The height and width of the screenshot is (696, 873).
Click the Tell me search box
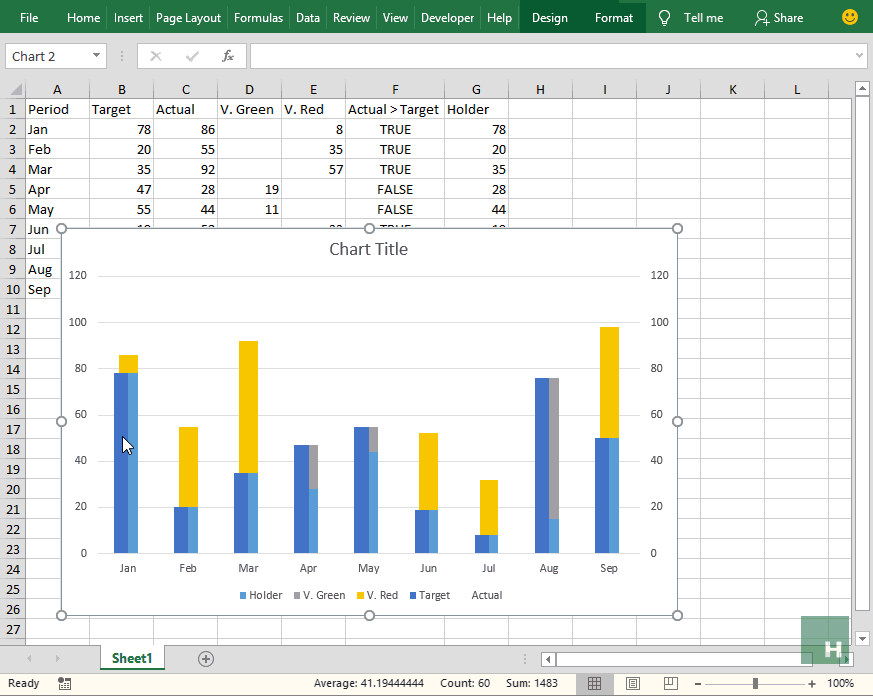click(703, 18)
